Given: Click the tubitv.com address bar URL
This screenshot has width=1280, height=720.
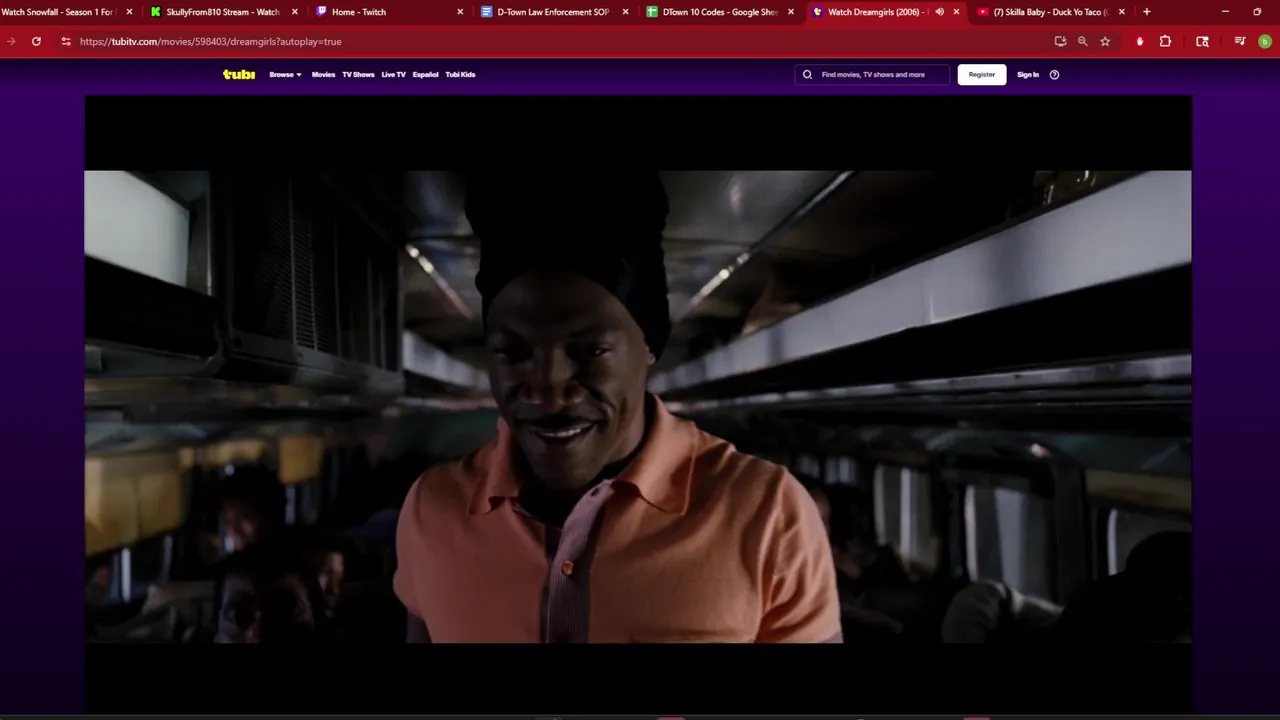Looking at the screenshot, I should [210, 41].
